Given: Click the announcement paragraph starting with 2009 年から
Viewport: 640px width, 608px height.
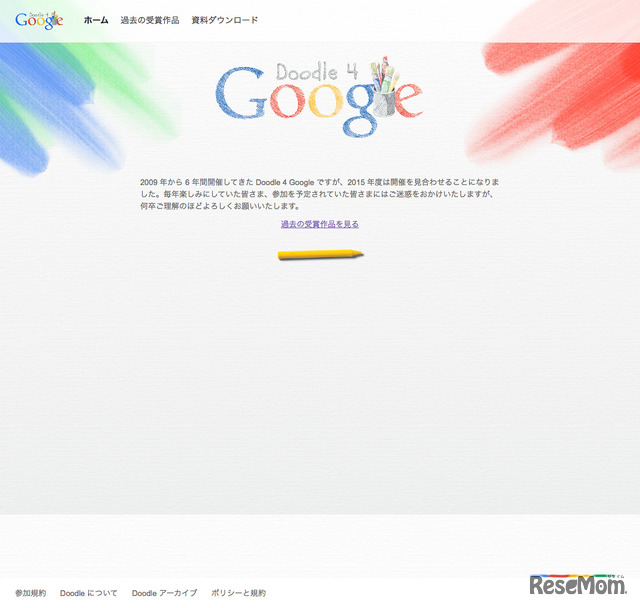Looking at the screenshot, I should tap(320, 194).
